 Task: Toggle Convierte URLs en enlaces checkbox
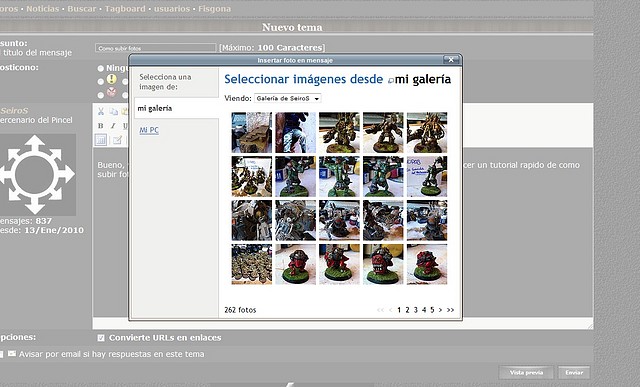pyautogui.click(x=101, y=338)
